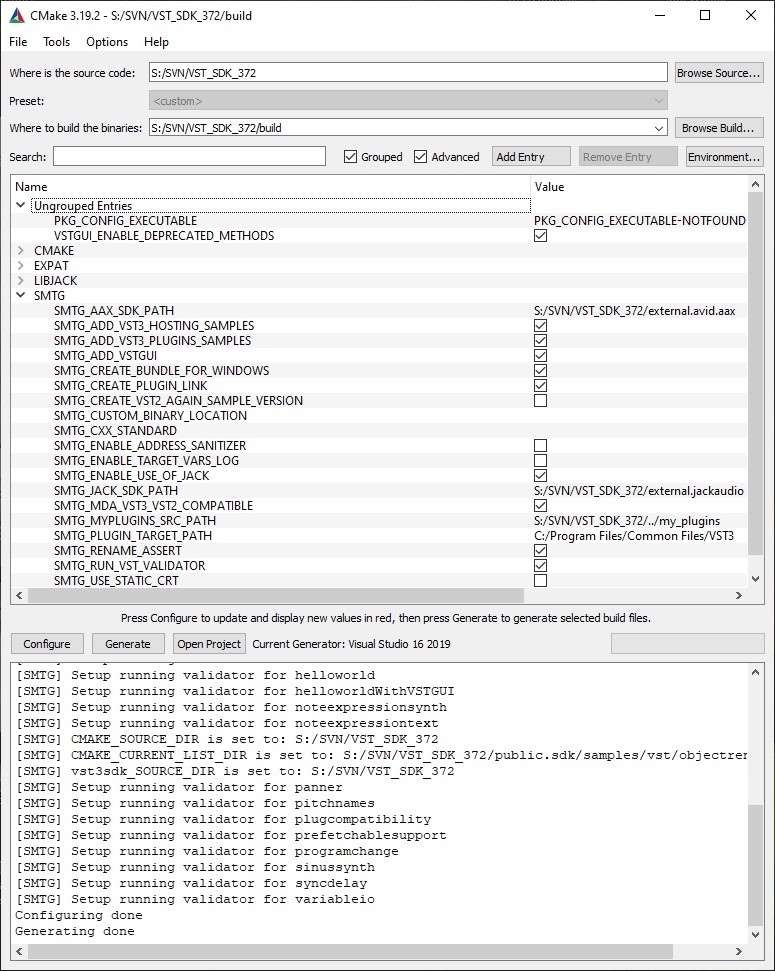Click the Configure button
This screenshot has width=775, height=971.
point(47,644)
